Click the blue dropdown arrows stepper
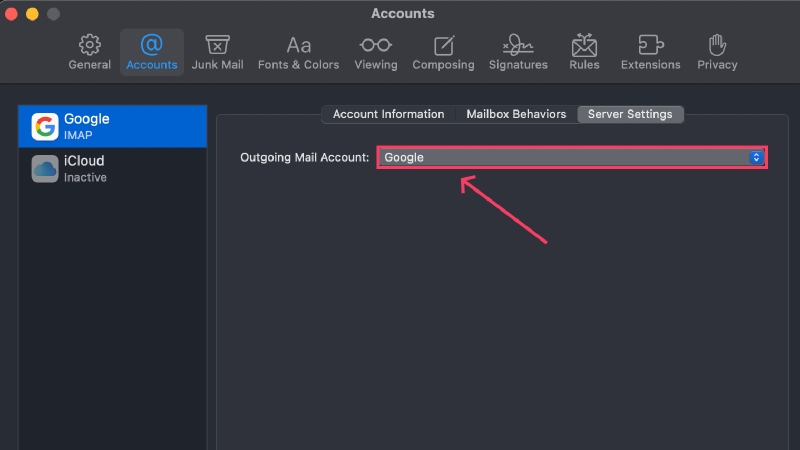800x450 pixels. [x=756, y=157]
